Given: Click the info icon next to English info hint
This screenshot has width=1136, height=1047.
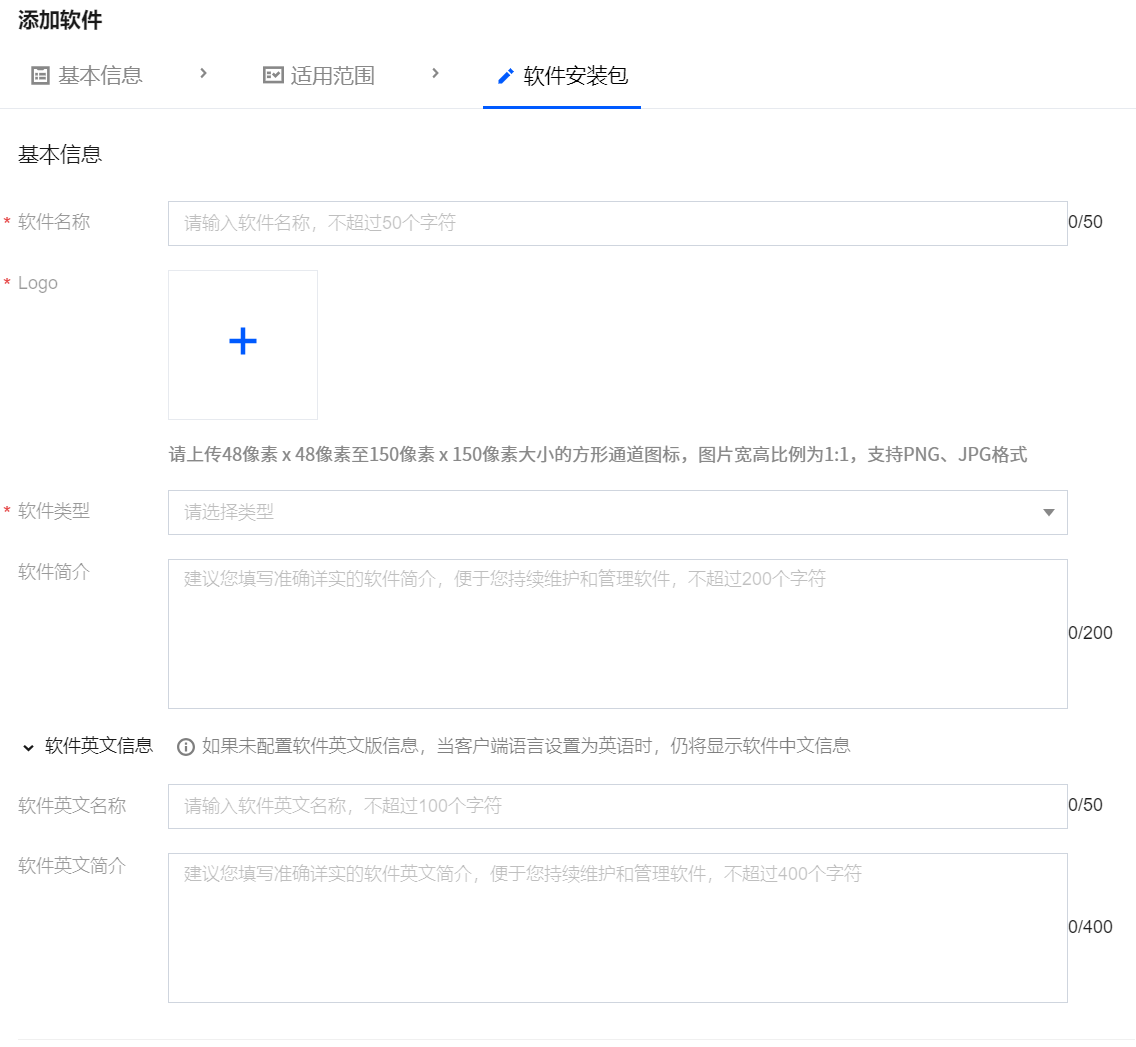Looking at the screenshot, I should tap(185, 747).
